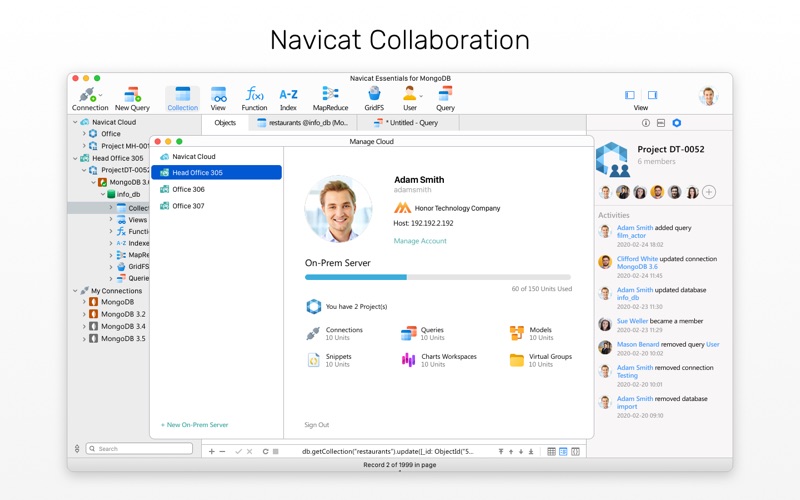Screen dimensions: 800x500
Task: Open the Connection dropdown arrow
Action: (101, 95)
